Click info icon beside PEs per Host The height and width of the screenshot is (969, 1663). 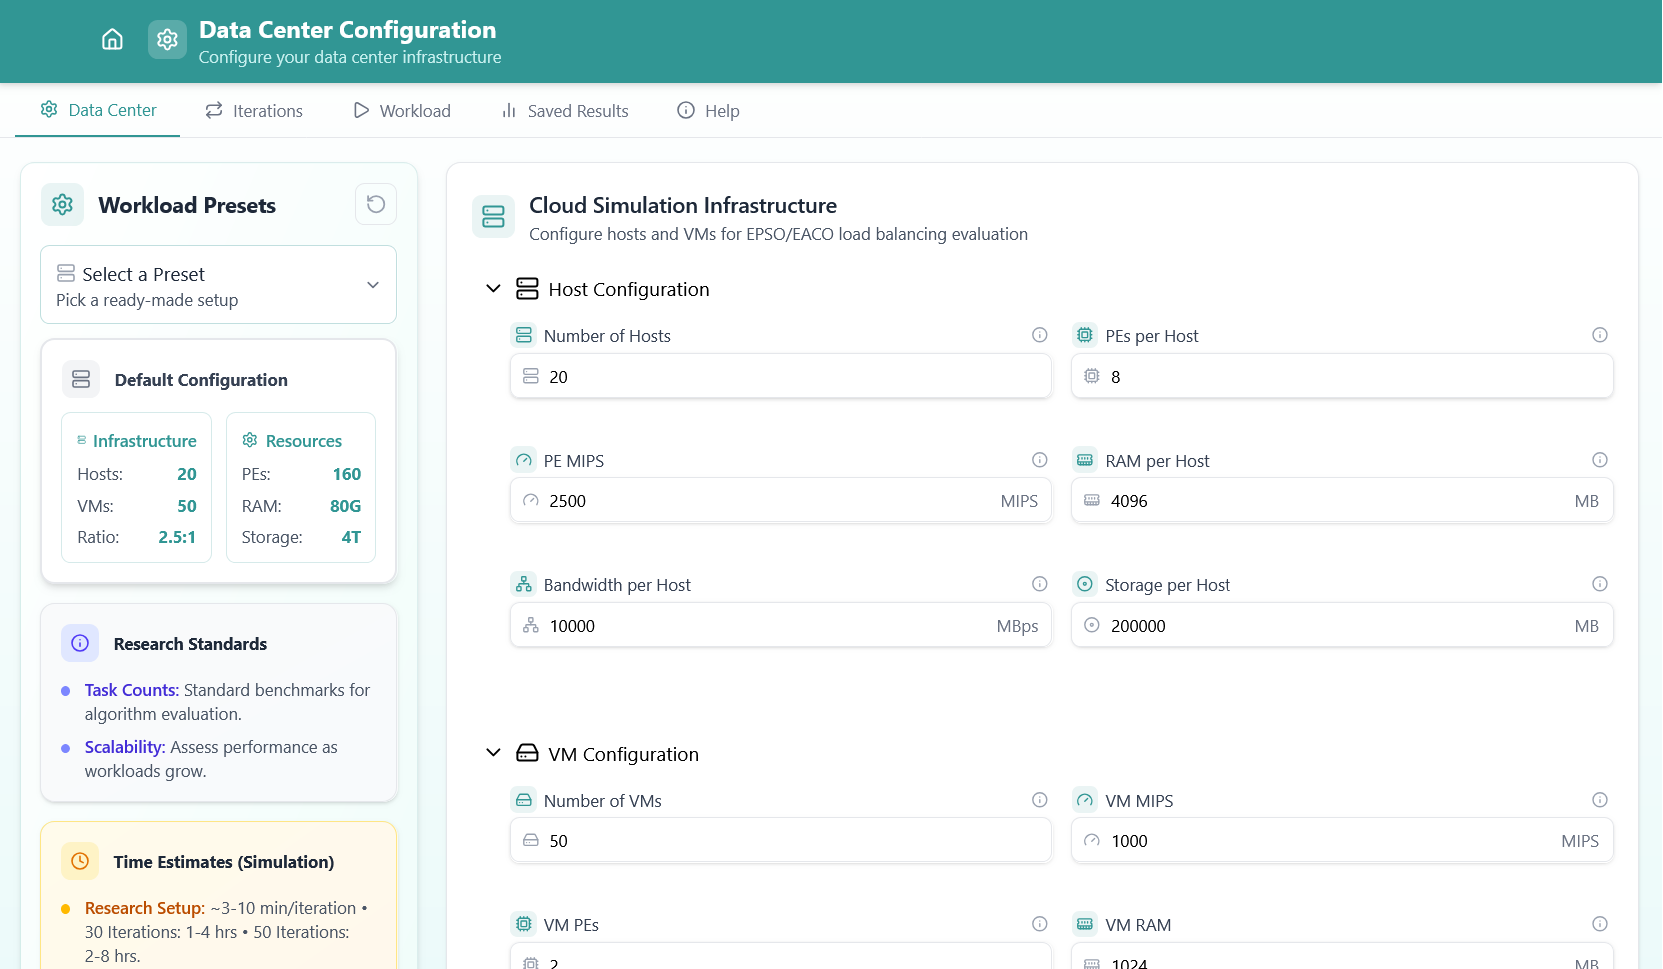tap(1599, 335)
